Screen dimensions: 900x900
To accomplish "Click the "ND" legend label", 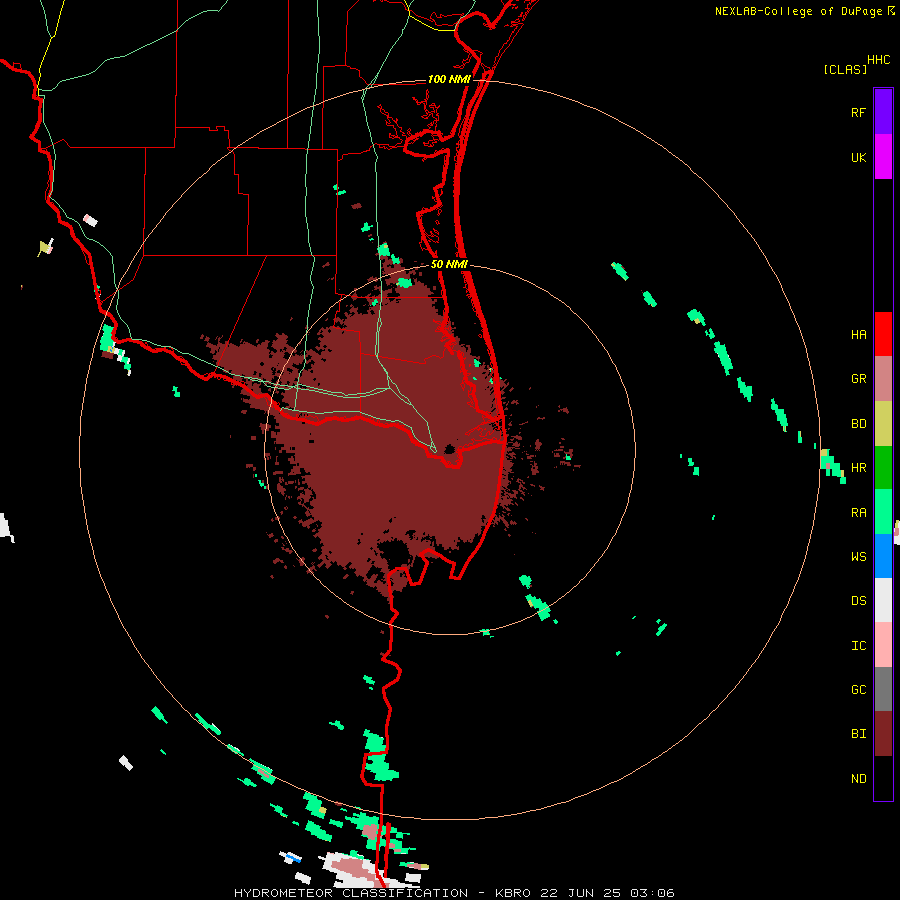I will (858, 779).
